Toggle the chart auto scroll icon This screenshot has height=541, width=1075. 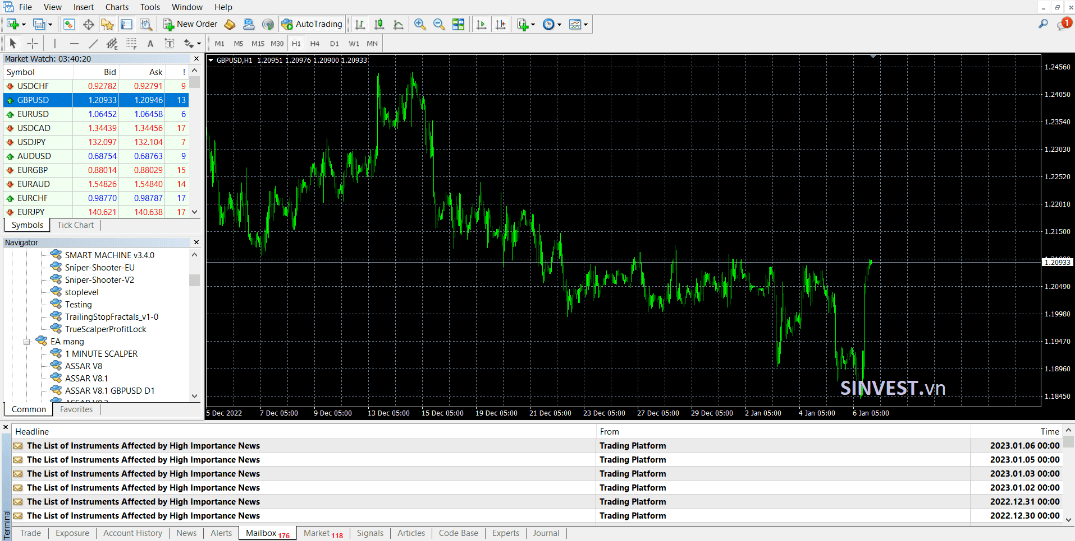(x=481, y=24)
